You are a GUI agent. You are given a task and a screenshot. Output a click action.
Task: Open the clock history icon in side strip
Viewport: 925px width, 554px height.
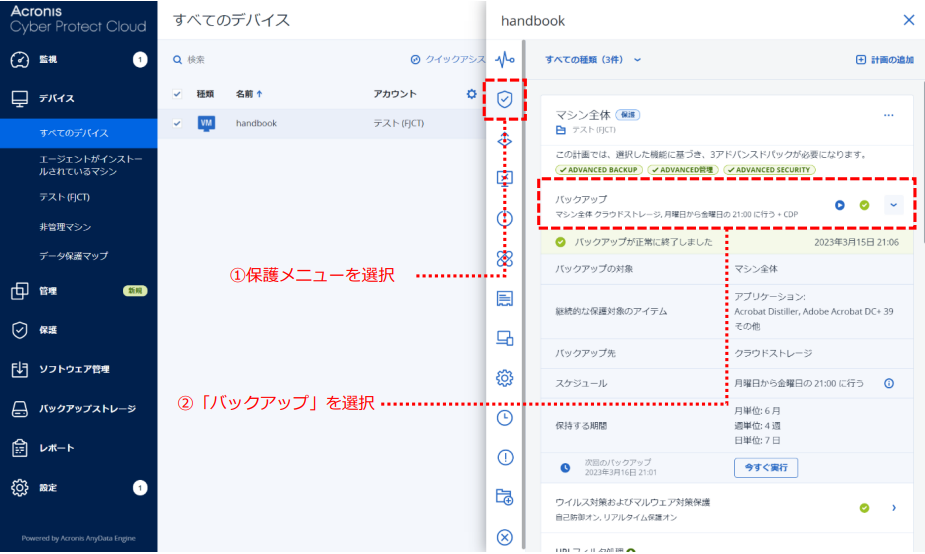(505, 417)
